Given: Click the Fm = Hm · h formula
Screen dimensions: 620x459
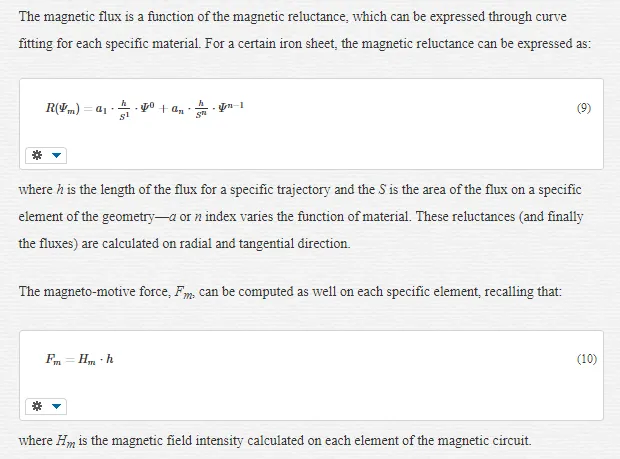Looking at the screenshot, I should [79, 359].
